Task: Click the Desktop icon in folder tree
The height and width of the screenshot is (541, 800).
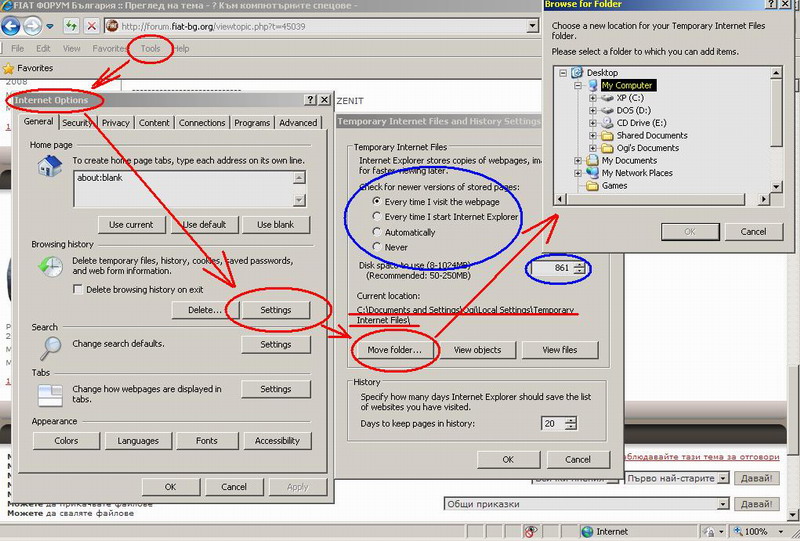Action: tap(577, 72)
